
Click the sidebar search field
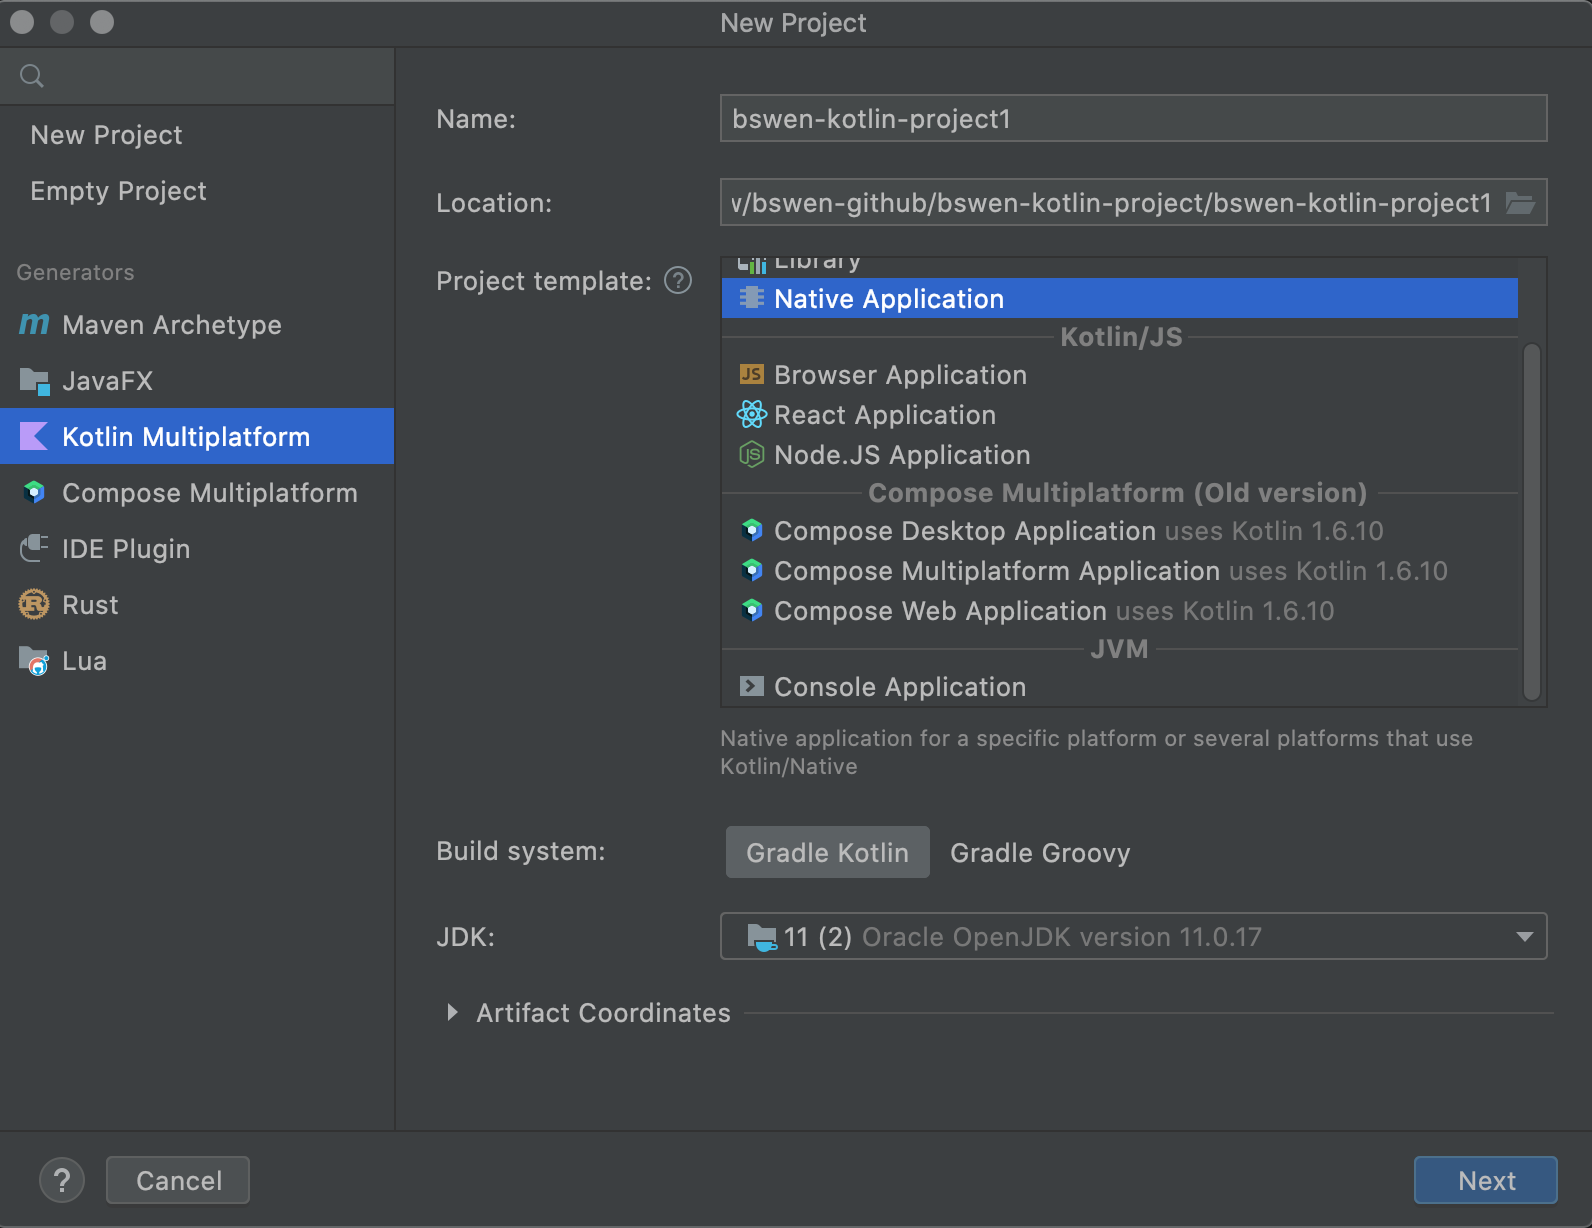(197, 76)
